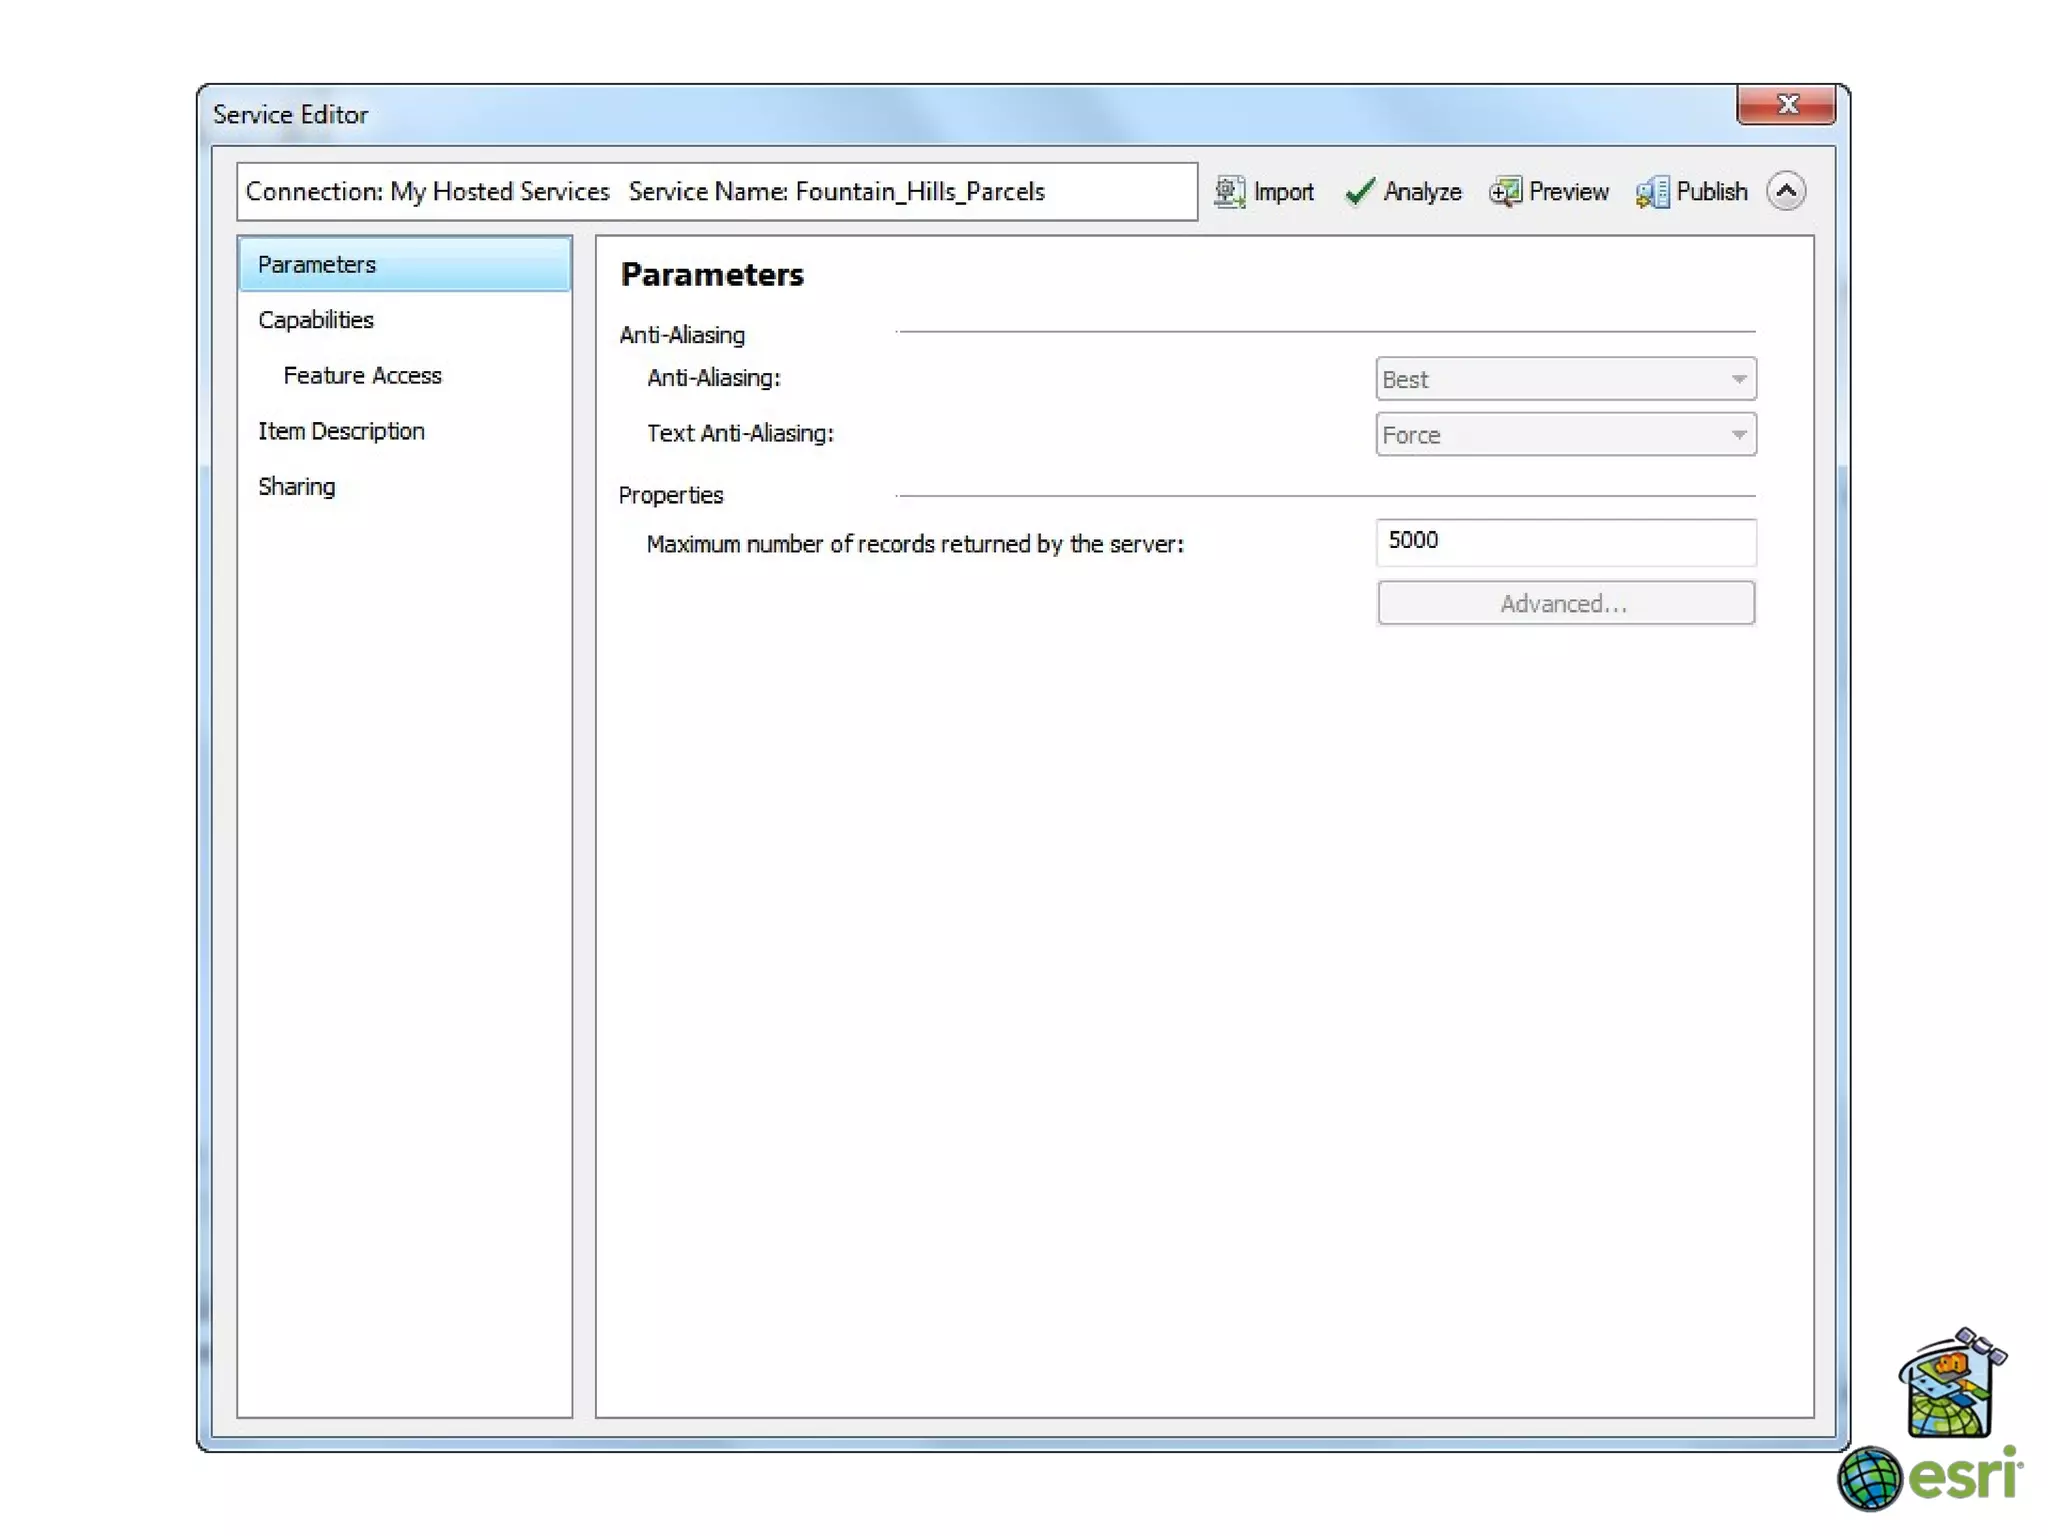Select the Parameters section in the sidebar
The image size is (2048, 1536).
click(317, 264)
